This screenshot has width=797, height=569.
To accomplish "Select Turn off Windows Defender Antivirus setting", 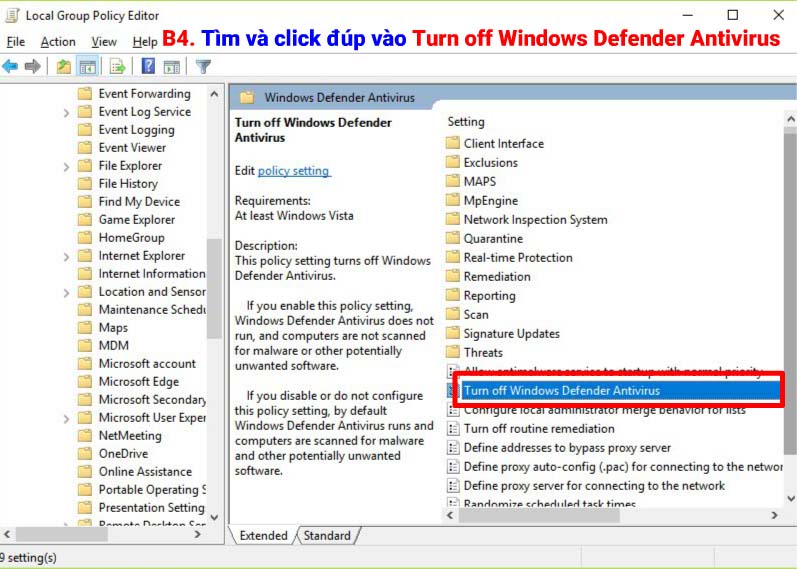I will [x=562, y=390].
